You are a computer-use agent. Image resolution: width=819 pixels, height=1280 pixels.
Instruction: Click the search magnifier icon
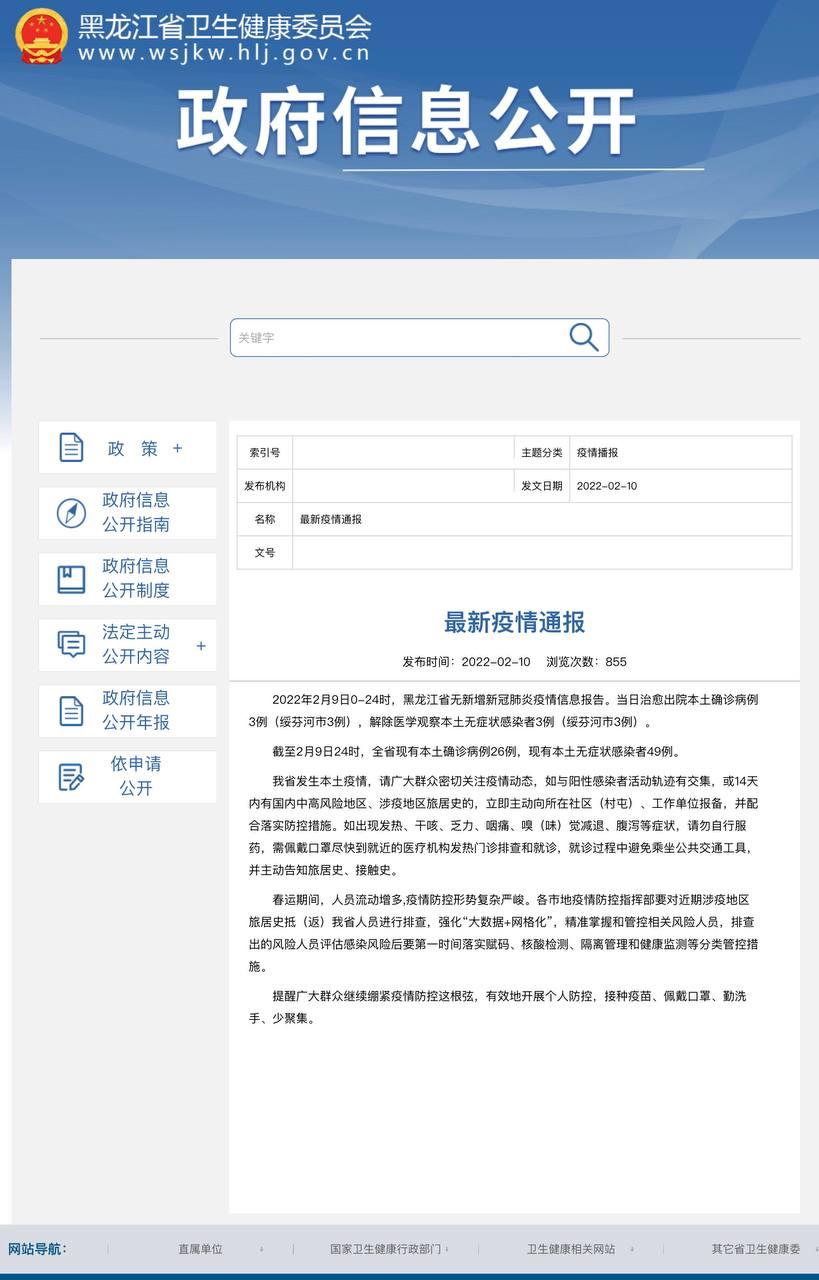coord(584,337)
